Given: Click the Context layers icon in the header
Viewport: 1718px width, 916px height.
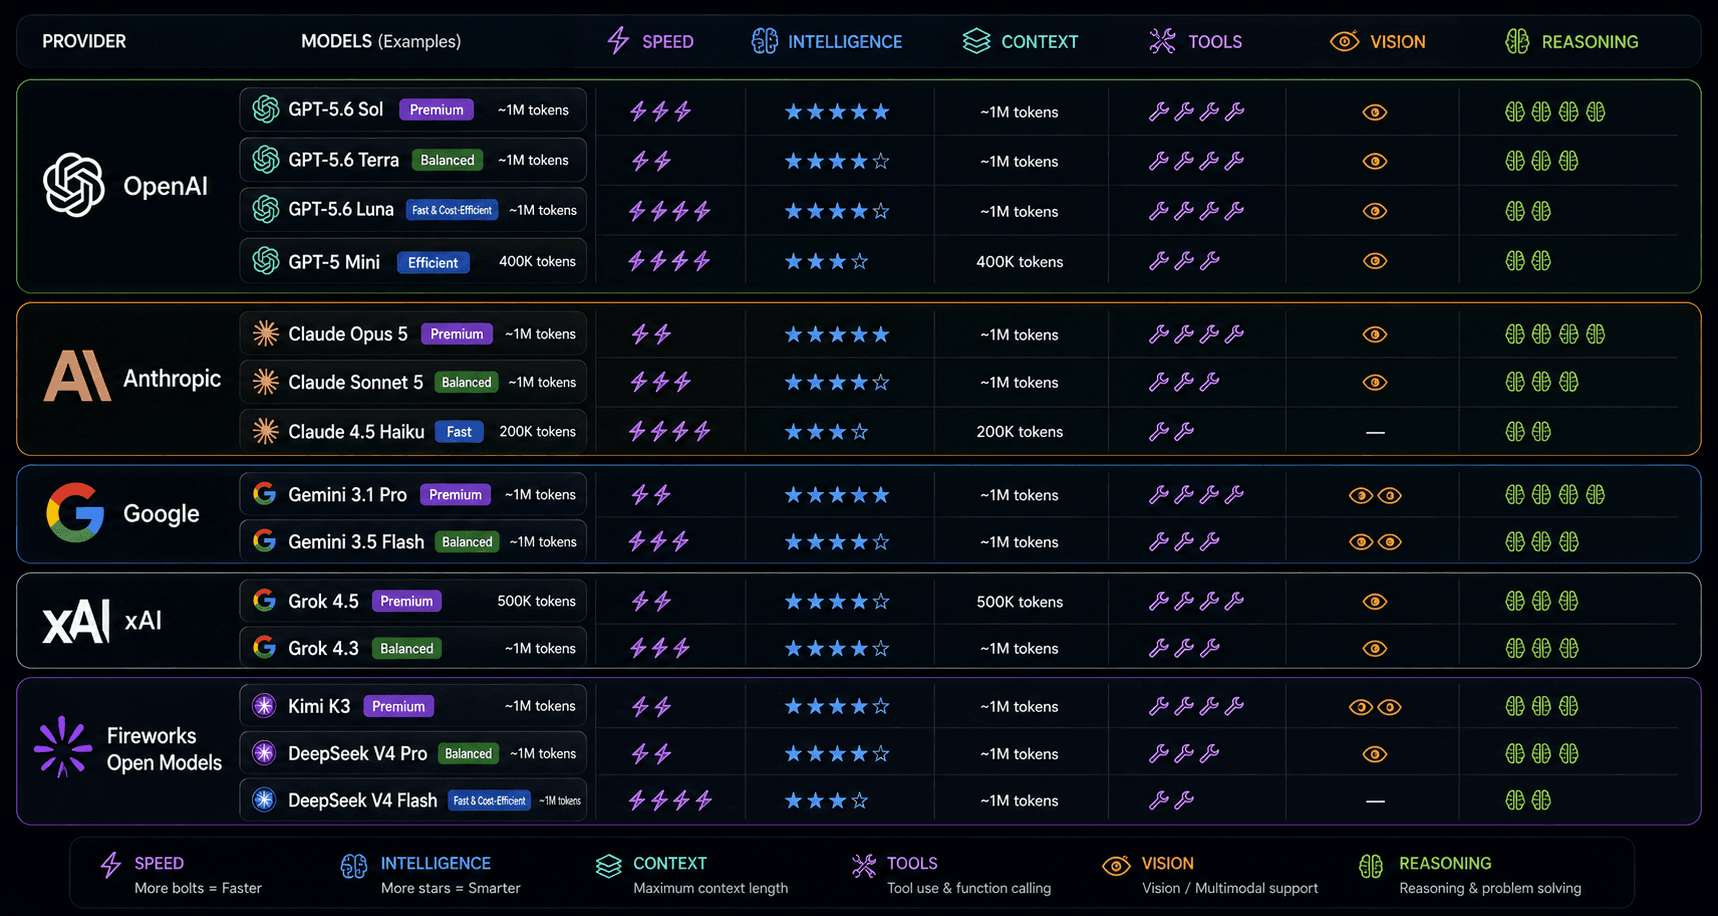Looking at the screenshot, I should 976,41.
